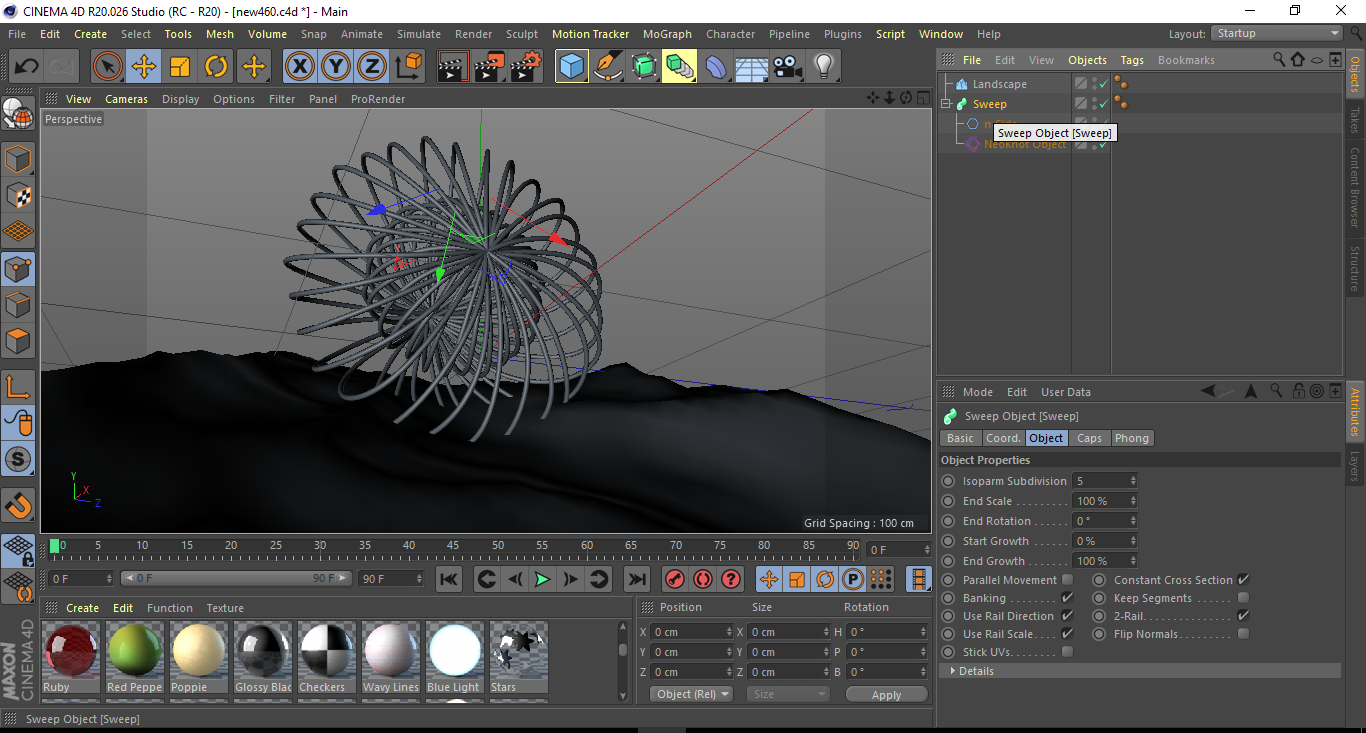Open the Simulate menu
The width and height of the screenshot is (1366, 733).
[x=418, y=34]
